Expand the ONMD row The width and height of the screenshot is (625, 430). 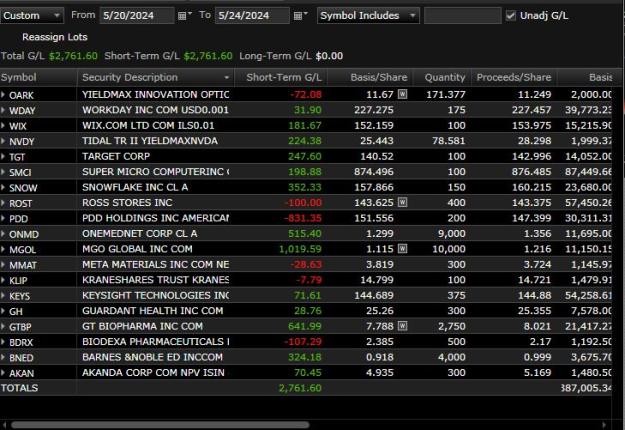3,234
